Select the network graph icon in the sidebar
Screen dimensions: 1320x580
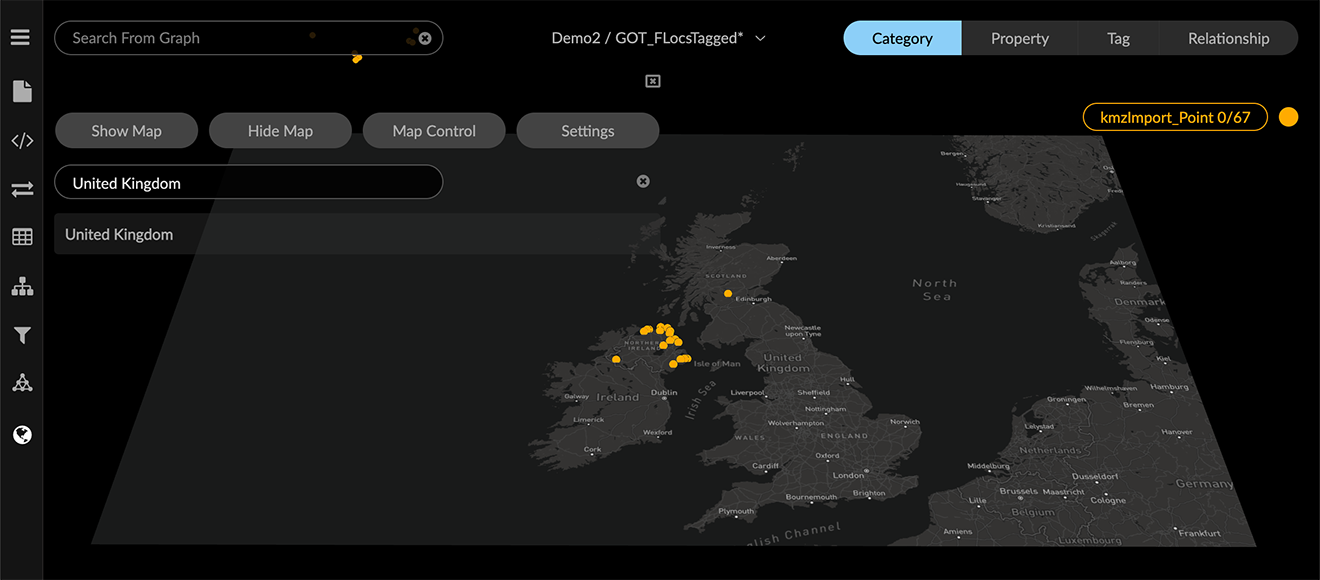21,382
